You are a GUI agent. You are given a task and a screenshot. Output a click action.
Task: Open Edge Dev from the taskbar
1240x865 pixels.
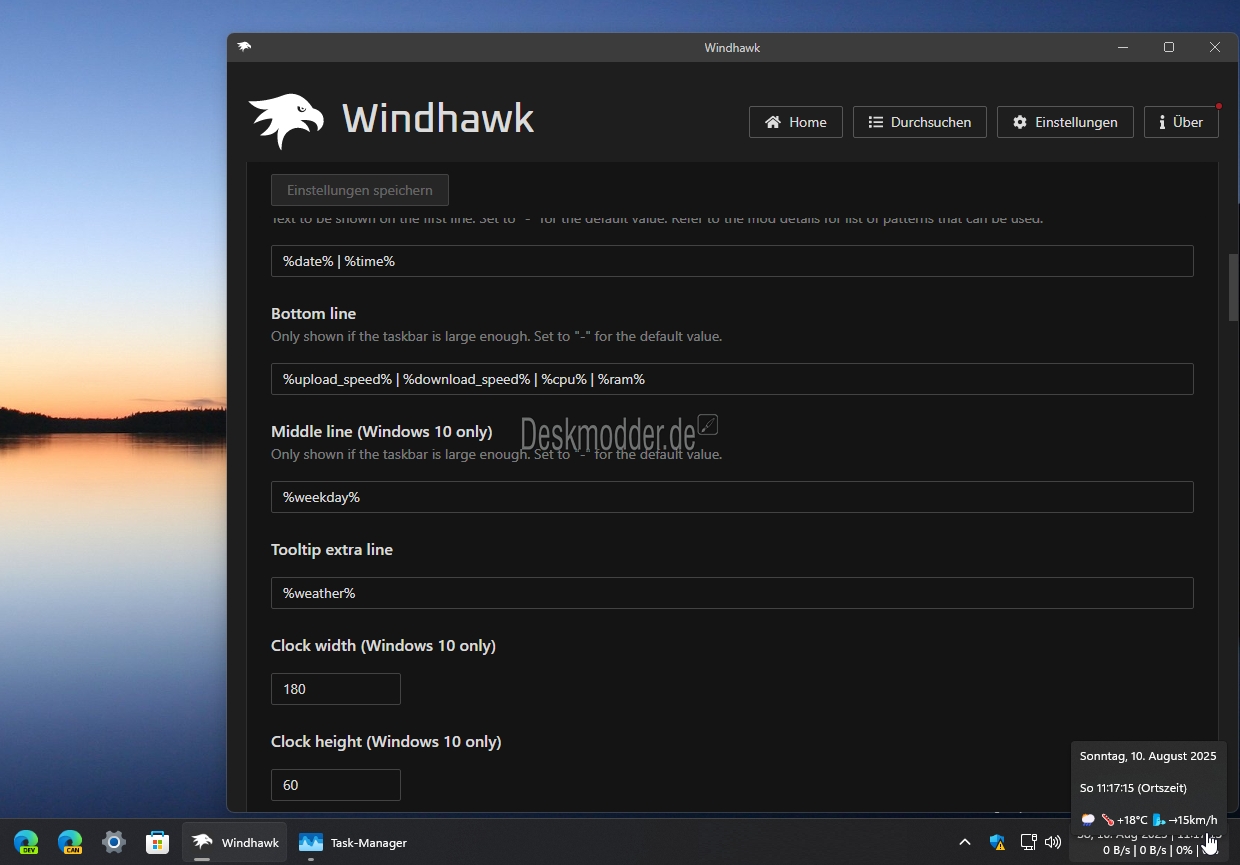[26, 842]
